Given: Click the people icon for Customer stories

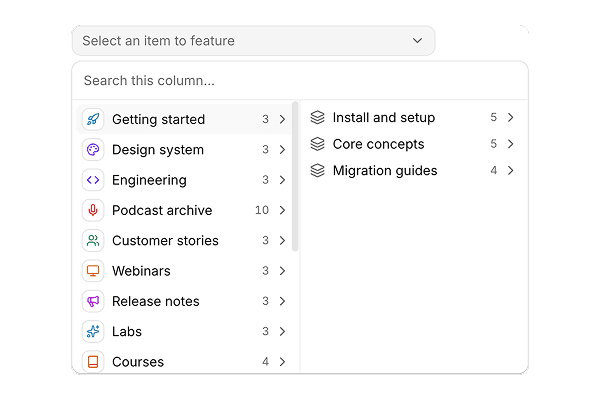Looking at the screenshot, I should pyautogui.click(x=93, y=240).
